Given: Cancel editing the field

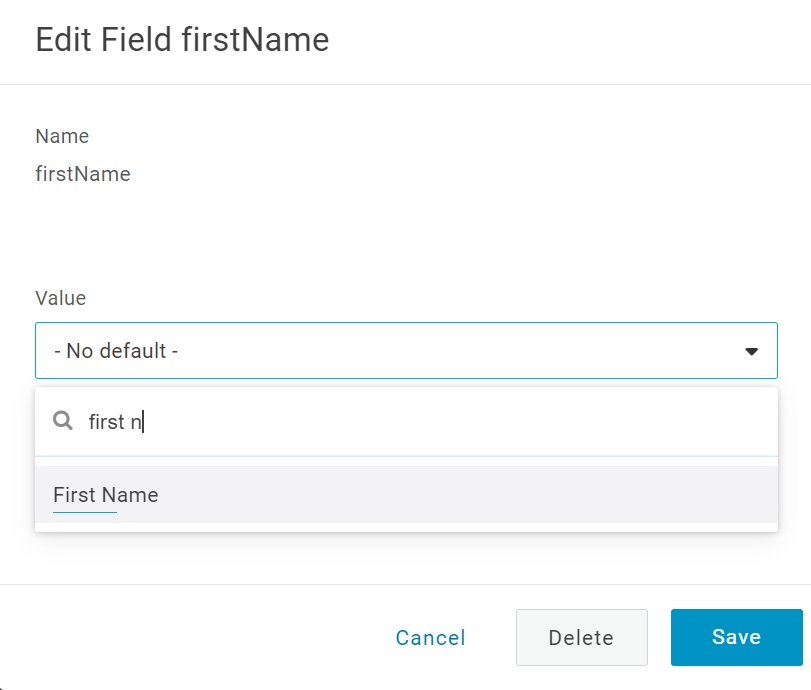Looking at the screenshot, I should click(430, 638).
